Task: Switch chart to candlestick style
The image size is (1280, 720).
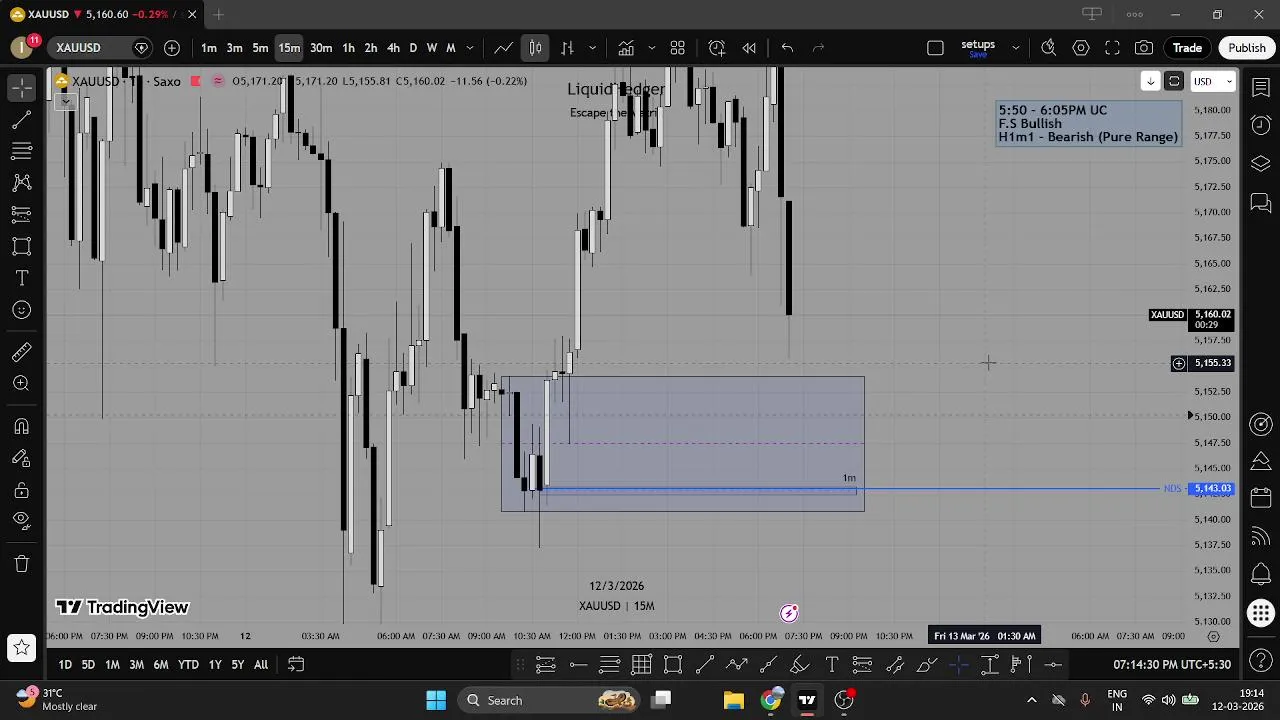Action: pyautogui.click(x=536, y=48)
